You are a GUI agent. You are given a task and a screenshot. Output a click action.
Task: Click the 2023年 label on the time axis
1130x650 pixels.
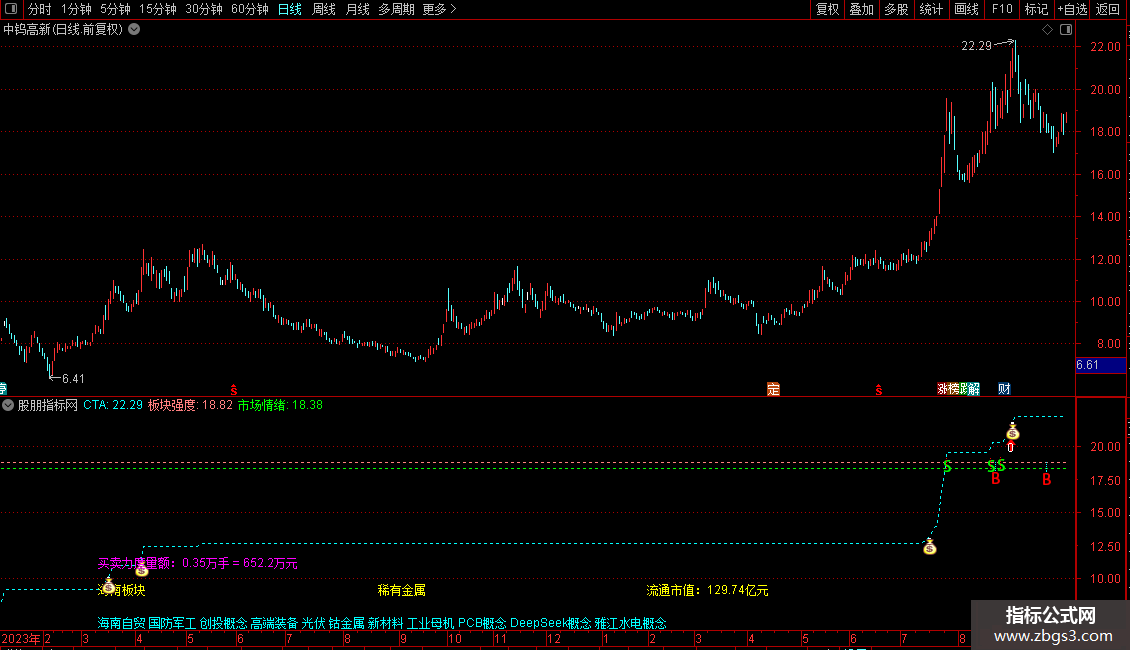21,638
